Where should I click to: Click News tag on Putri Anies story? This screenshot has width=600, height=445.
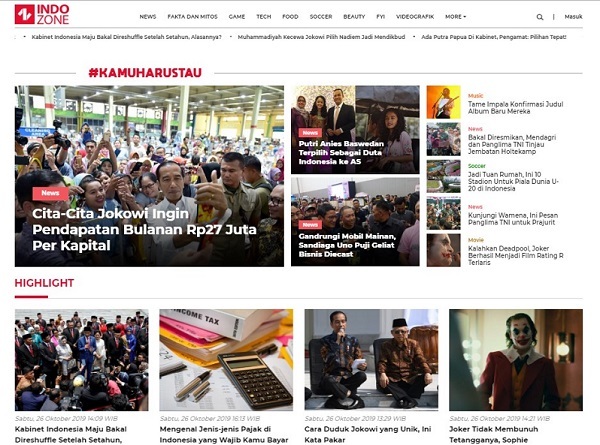tap(310, 133)
